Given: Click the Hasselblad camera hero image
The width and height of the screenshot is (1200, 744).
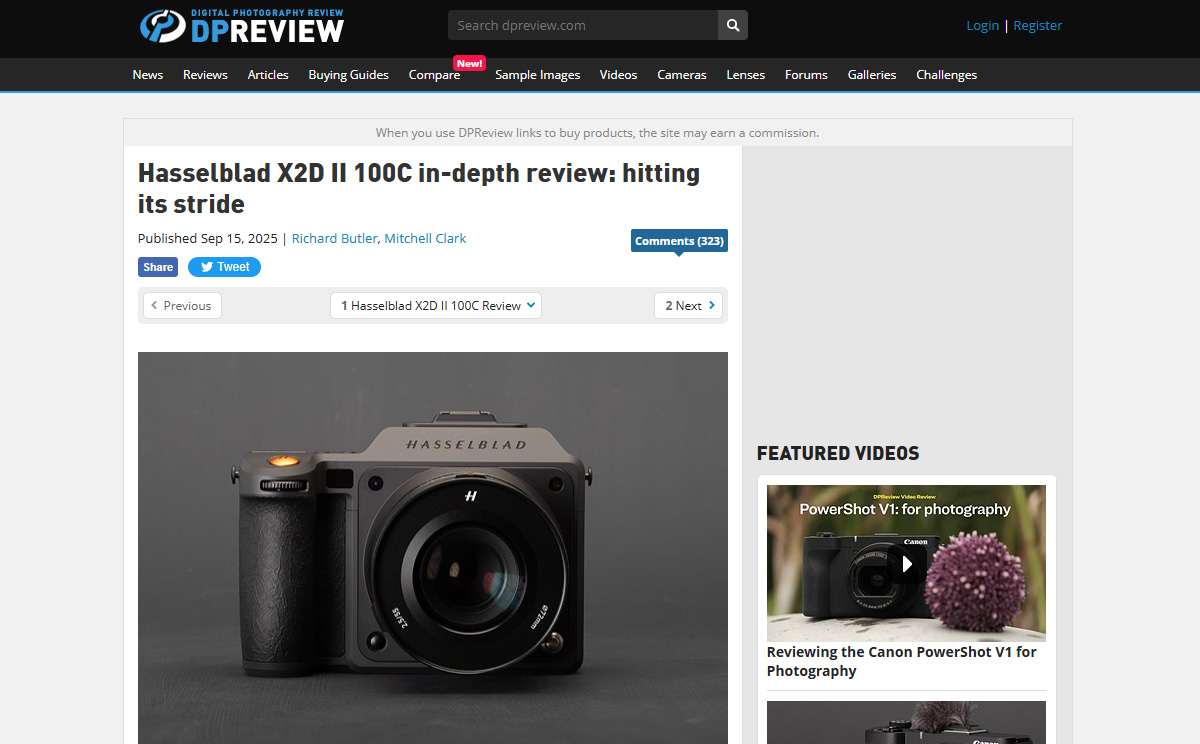Looking at the screenshot, I should point(433,548).
